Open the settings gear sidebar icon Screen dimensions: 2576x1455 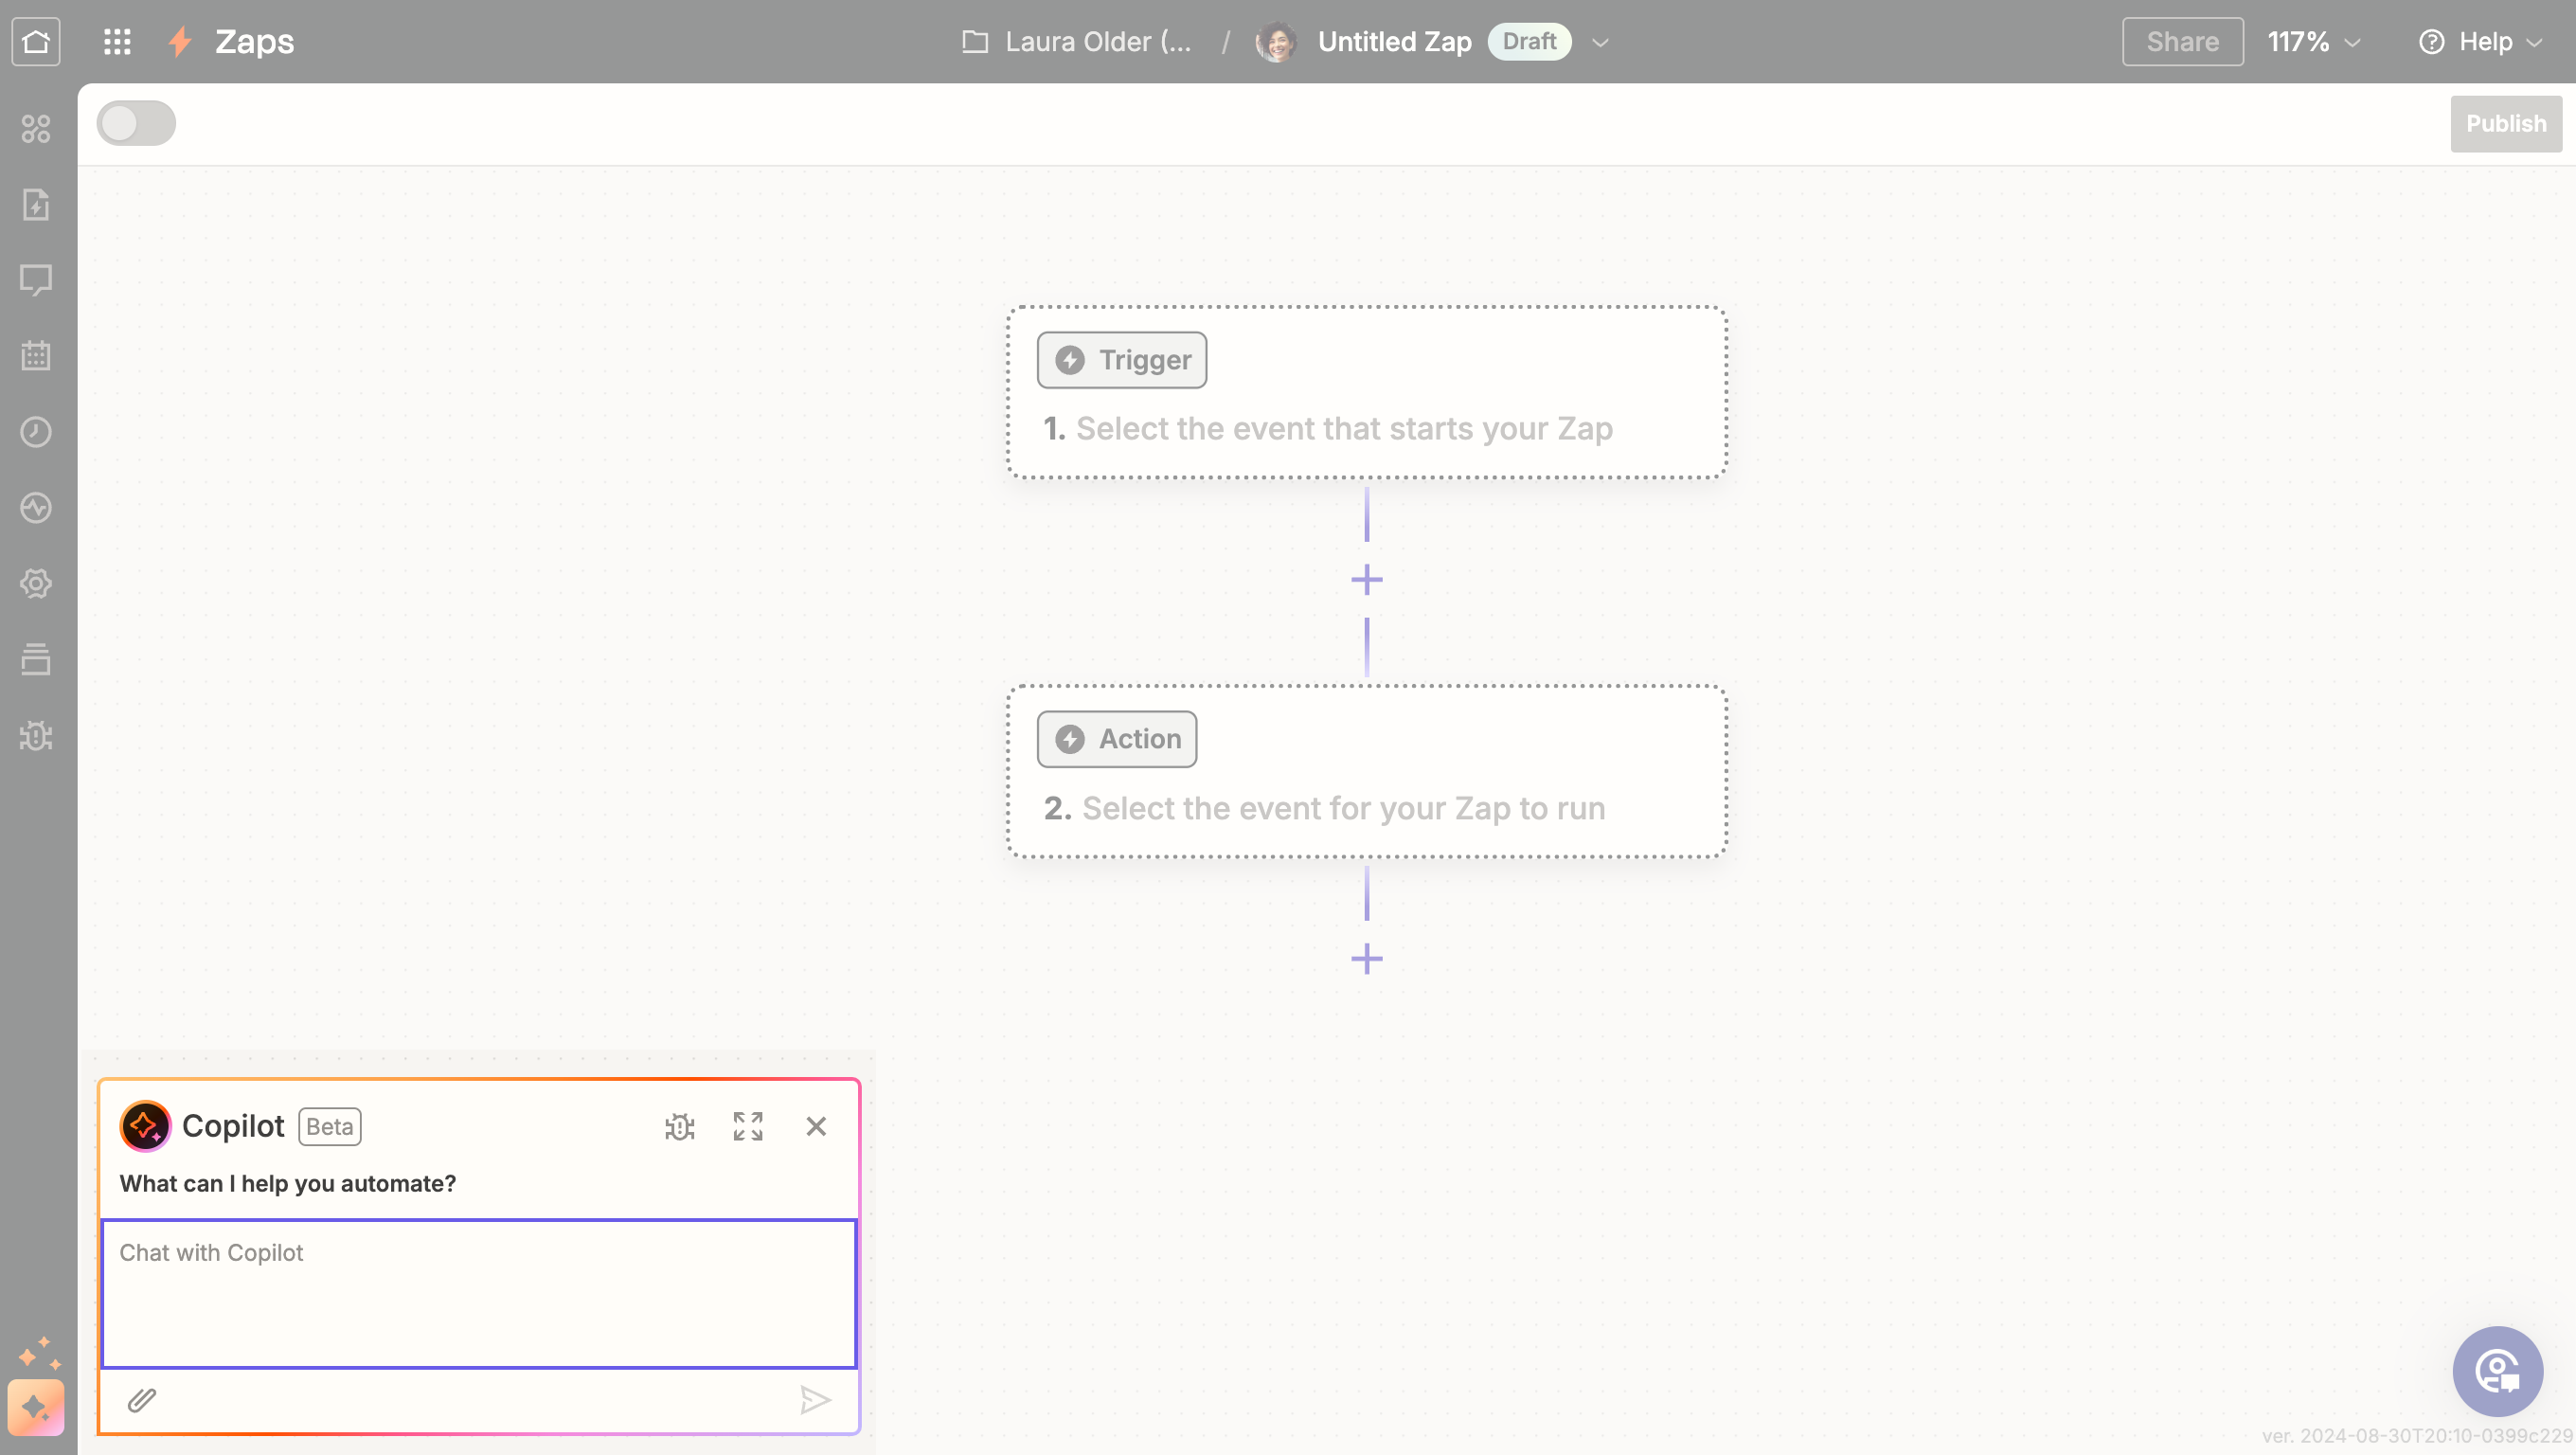tap(36, 584)
